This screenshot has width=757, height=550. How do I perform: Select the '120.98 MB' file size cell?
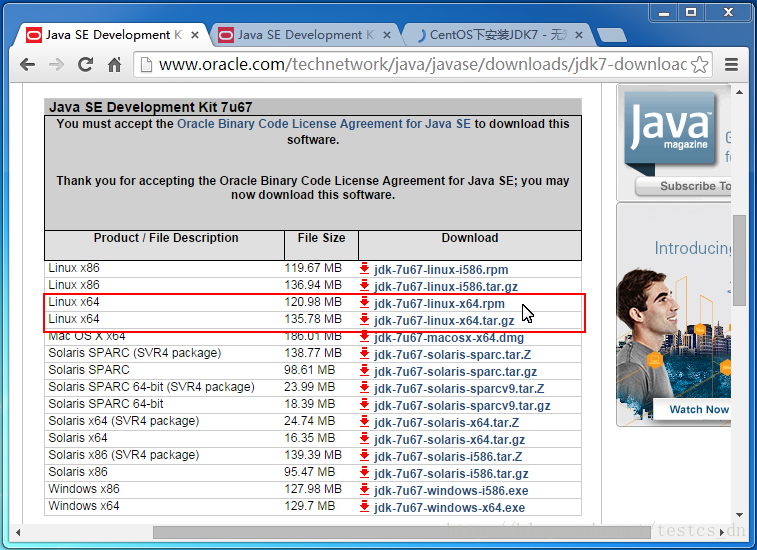pyautogui.click(x=313, y=302)
